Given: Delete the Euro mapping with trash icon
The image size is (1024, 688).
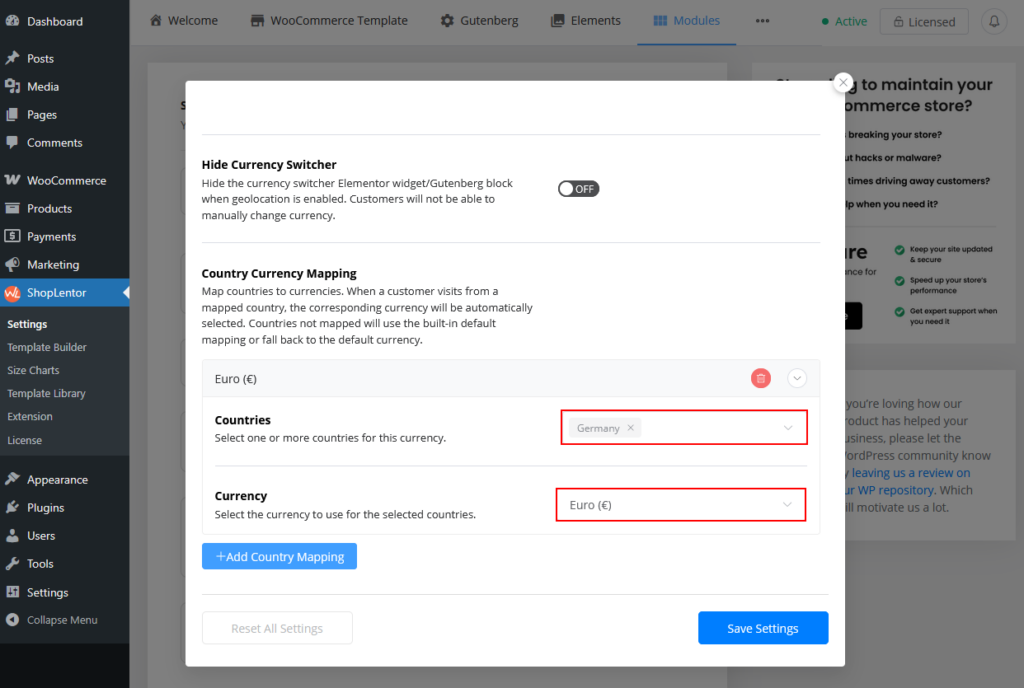Looking at the screenshot, I should (761, 378).
